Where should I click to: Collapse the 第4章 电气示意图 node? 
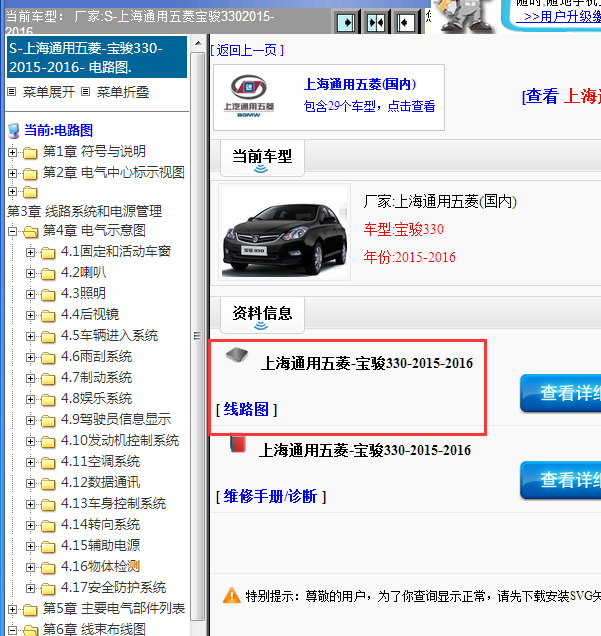pyautogui.click(x=13, y=232)
